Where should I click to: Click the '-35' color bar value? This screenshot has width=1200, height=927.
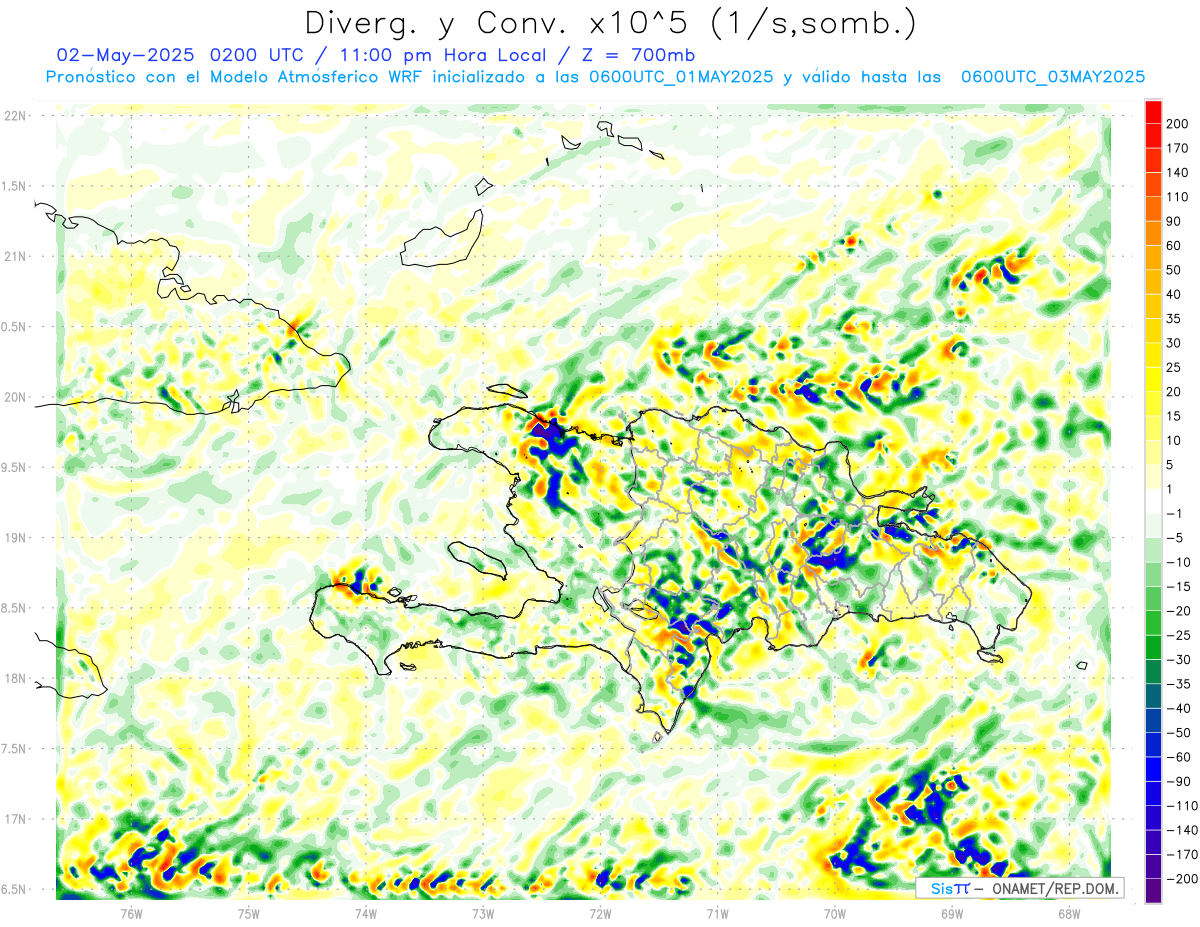[x=1178, y=683]
